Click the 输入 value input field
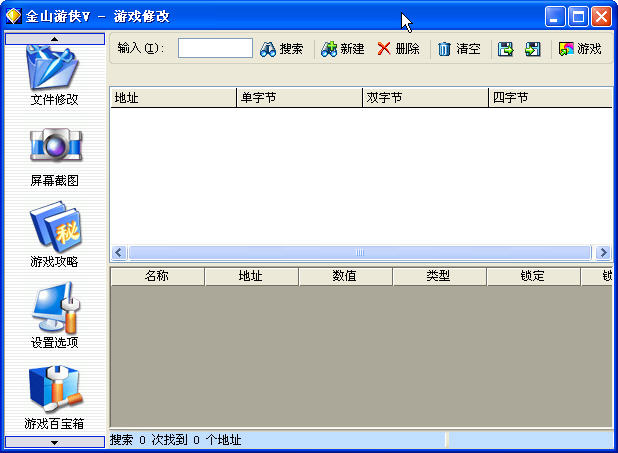Viewport: 618px width, 453px height. [215, 48]
